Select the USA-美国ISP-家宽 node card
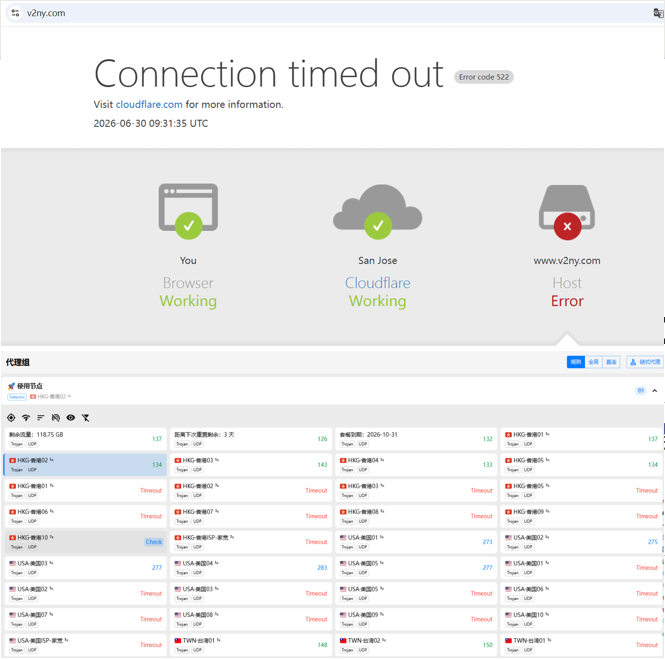This screenshot has height=659, width=665. tap(85, 645)
